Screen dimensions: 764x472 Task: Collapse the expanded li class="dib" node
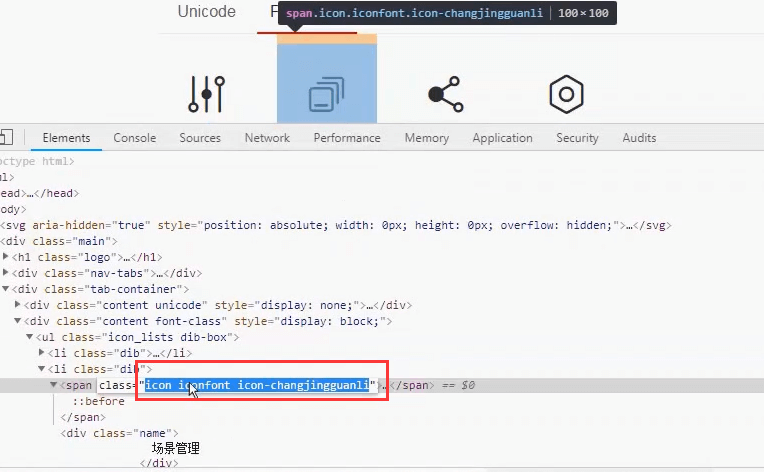(41, 369)
